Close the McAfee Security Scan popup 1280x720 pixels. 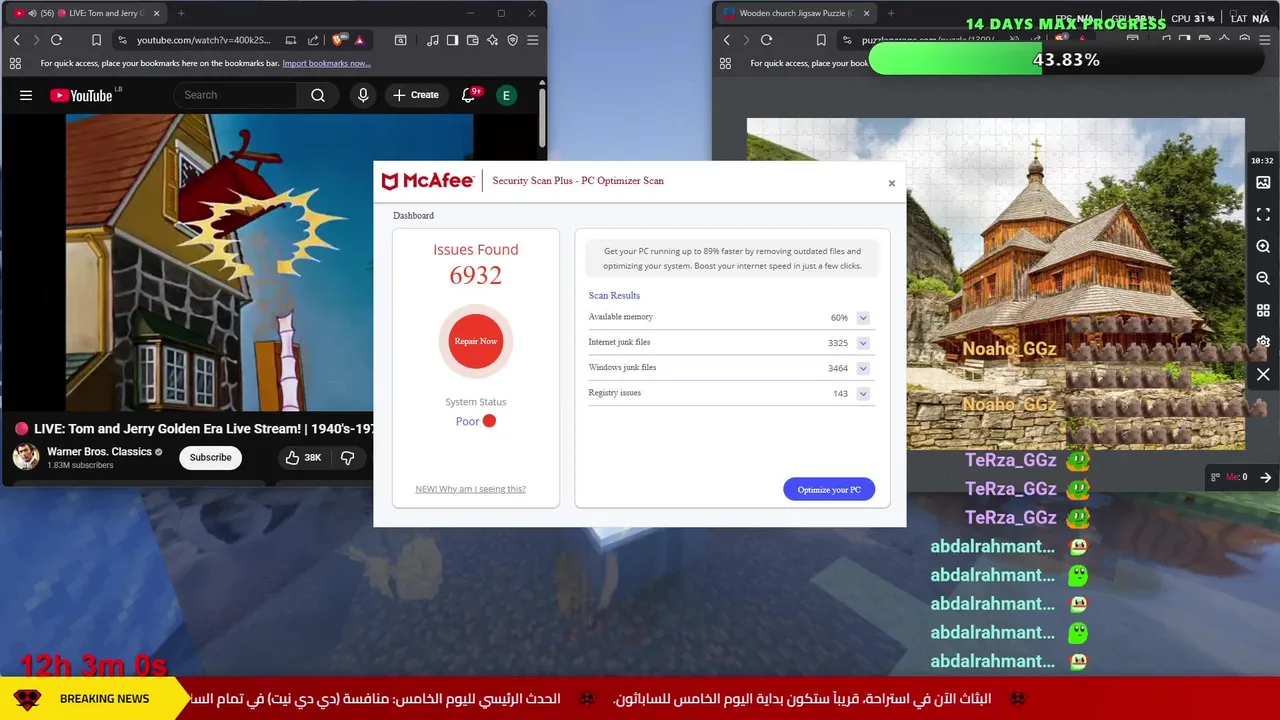click(x=892, y=183)
